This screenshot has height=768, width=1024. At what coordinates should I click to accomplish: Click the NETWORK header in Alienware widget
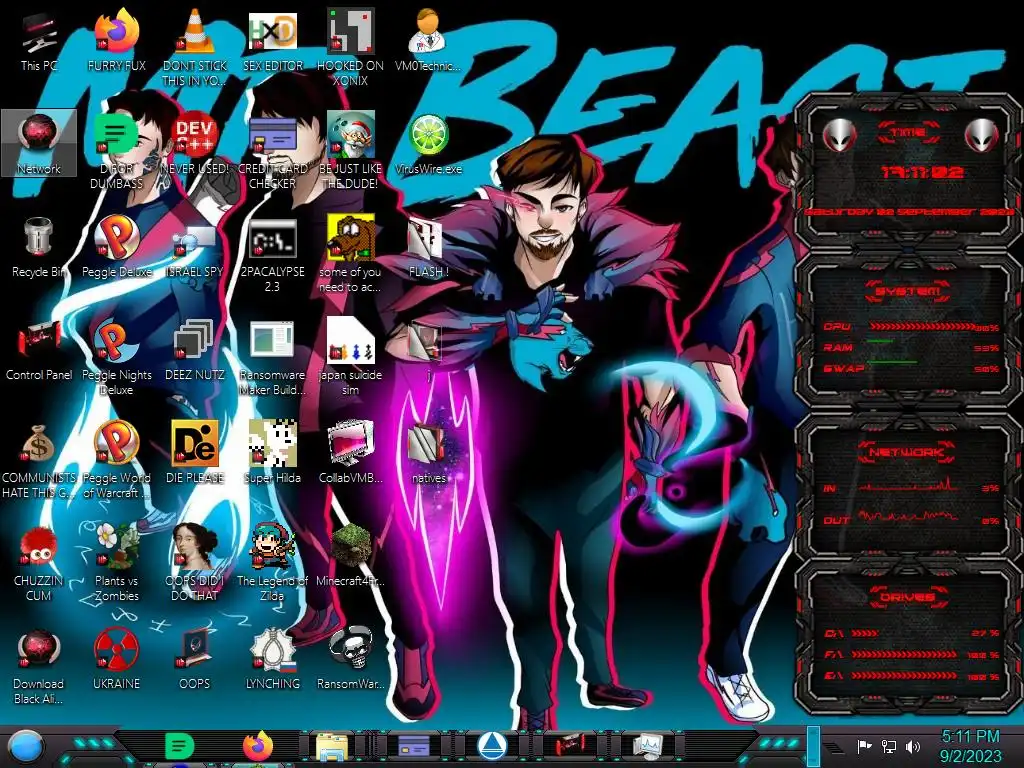coord(908,451)
